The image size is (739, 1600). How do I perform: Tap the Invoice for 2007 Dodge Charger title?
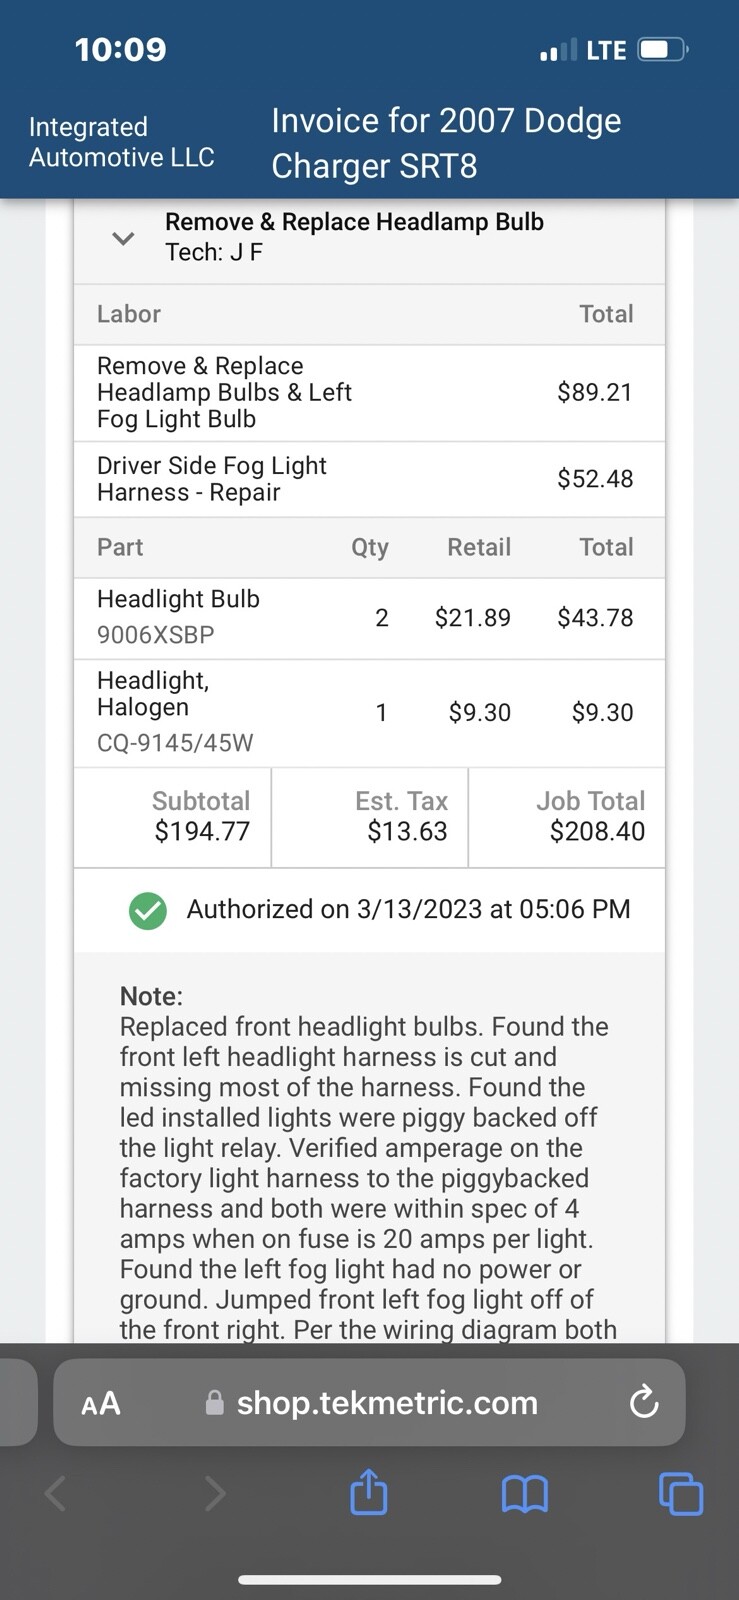pos(446,143)
